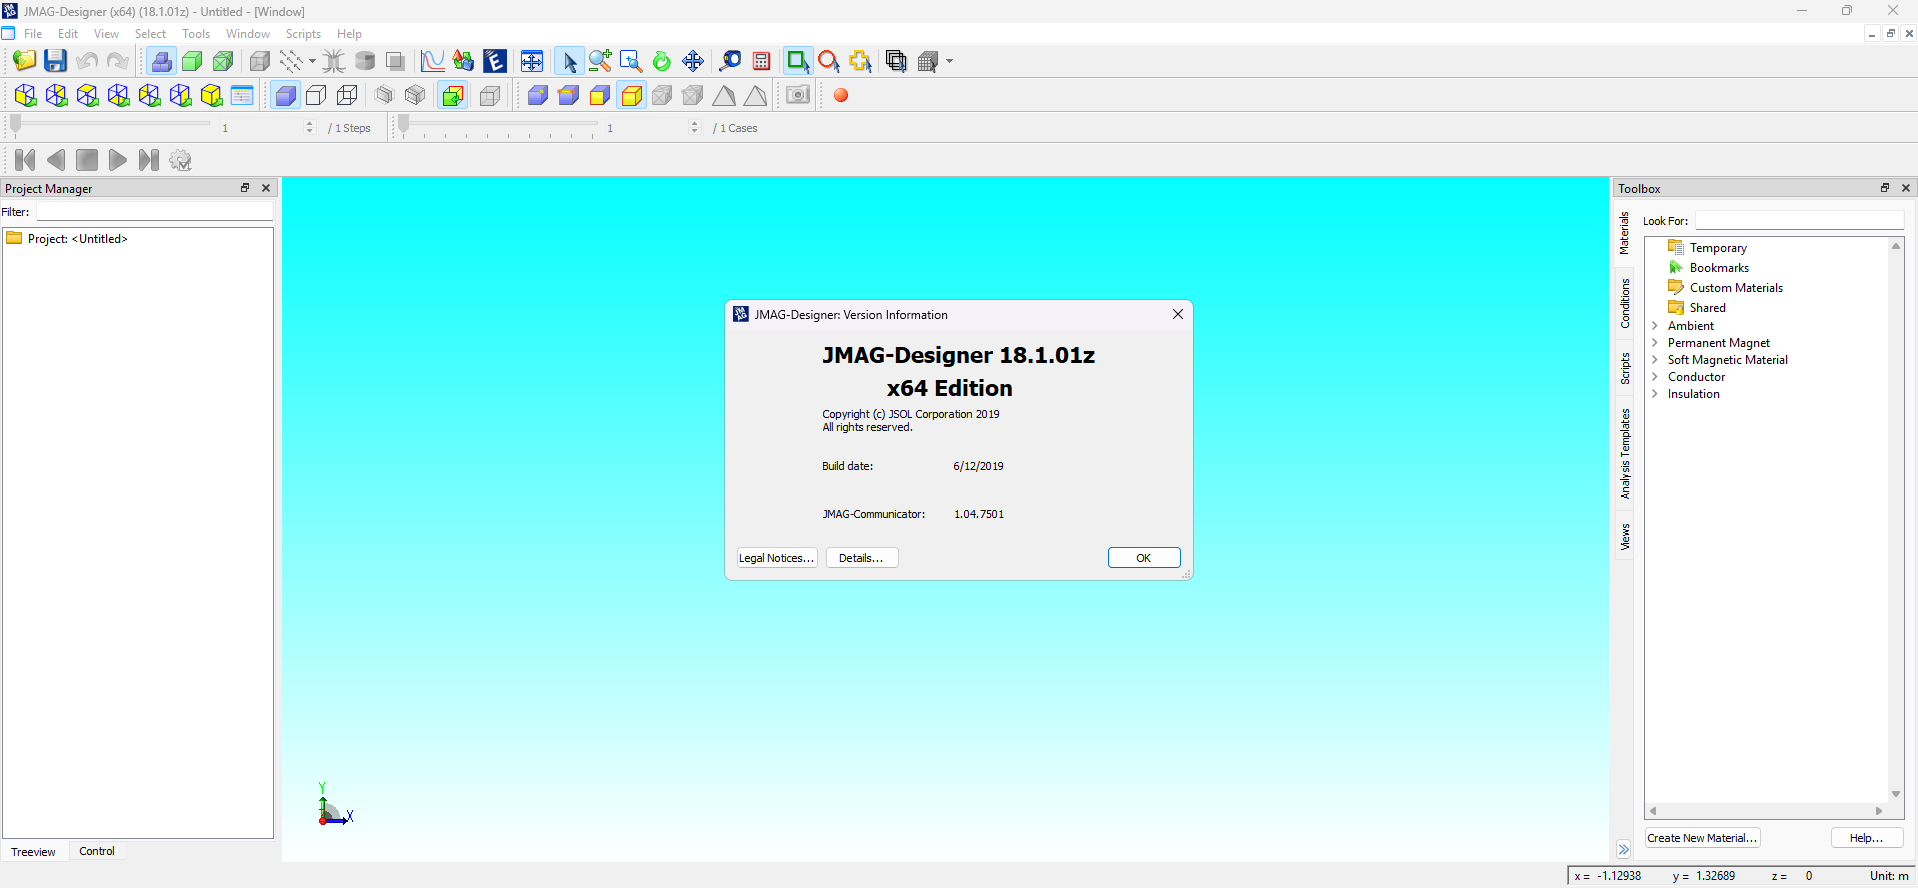This screenshot has width=1918, height=888.
Task: Toggle the red circle selection mode
Action: [x=828, y=61]
